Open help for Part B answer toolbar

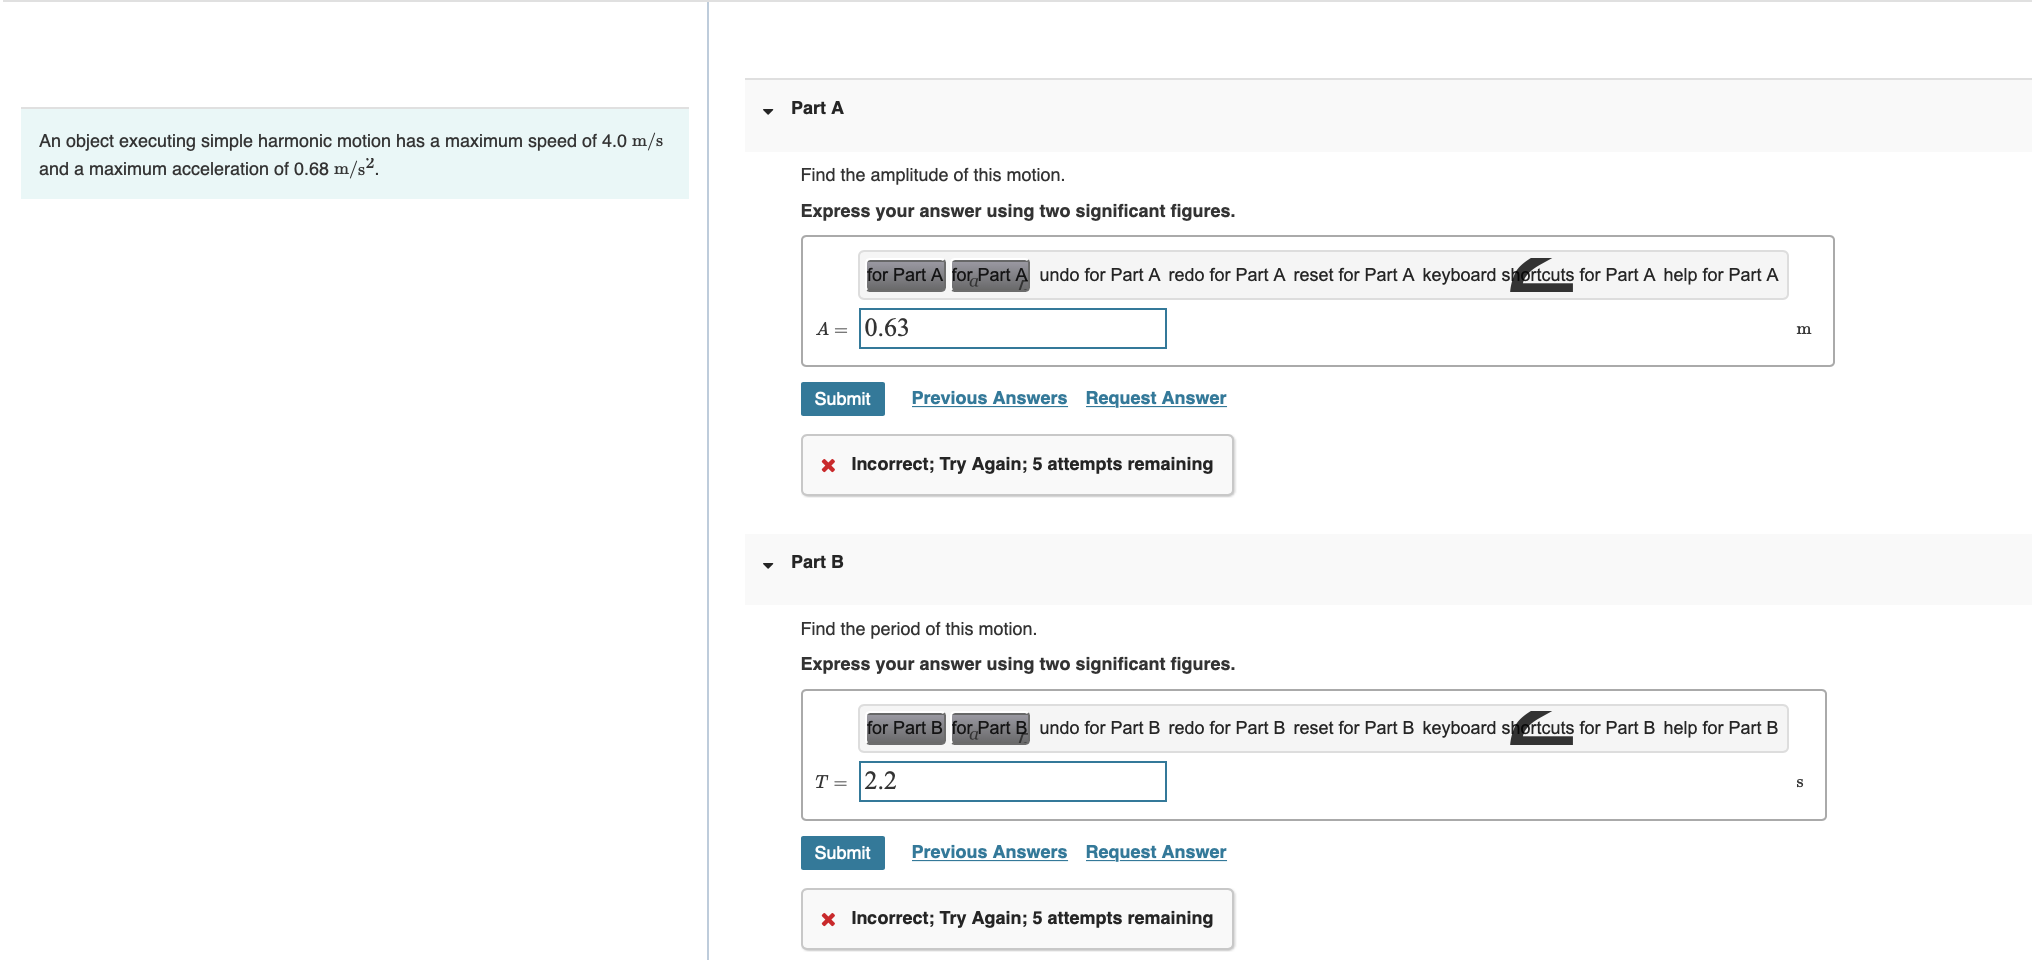pos(1721,728)
